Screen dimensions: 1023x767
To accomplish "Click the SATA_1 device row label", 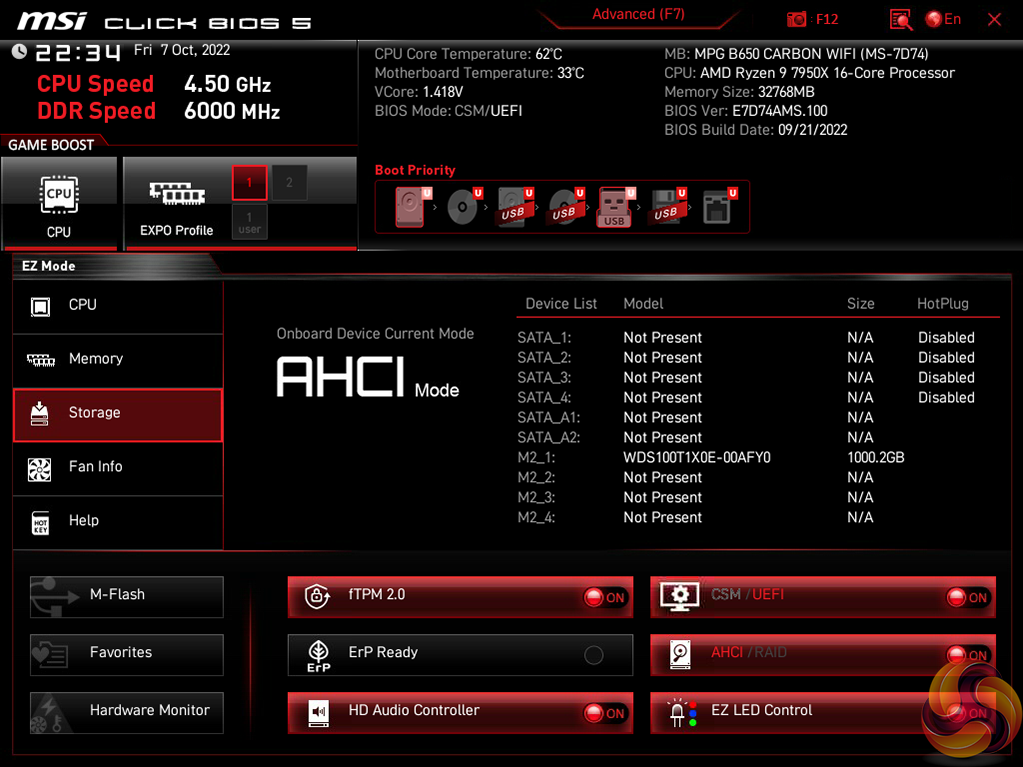I will (544, 338).
